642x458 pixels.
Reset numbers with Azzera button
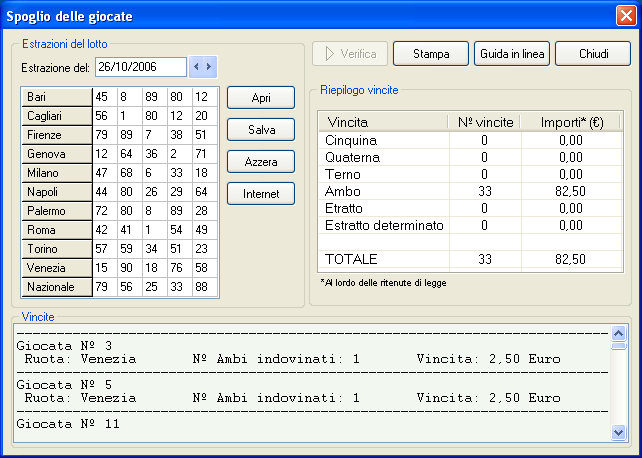tap(260, 162)
